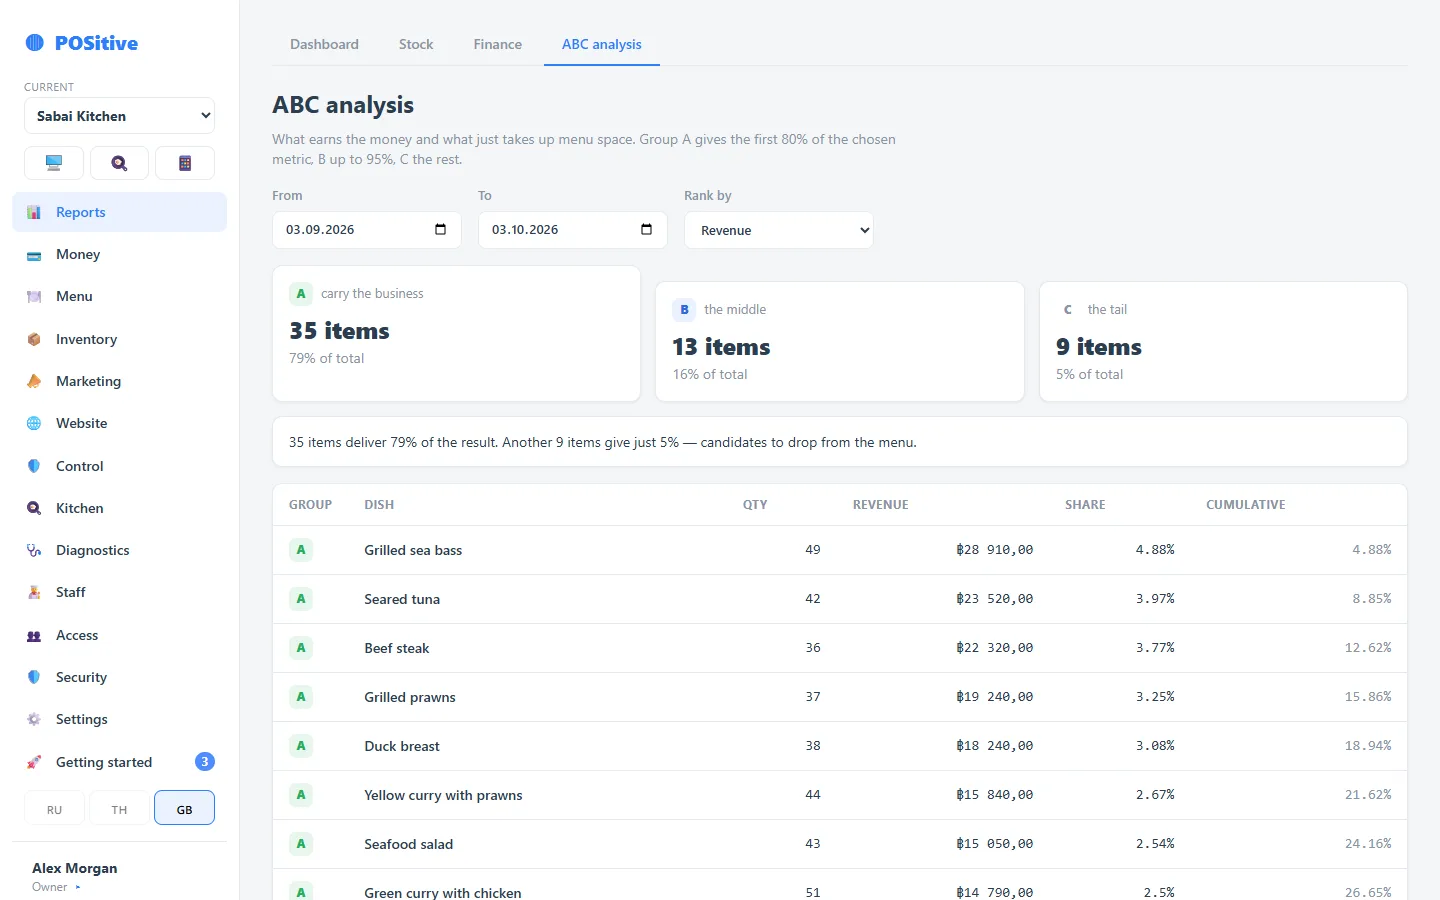
Task: Switch language to TH
Action: coord(119,808)
